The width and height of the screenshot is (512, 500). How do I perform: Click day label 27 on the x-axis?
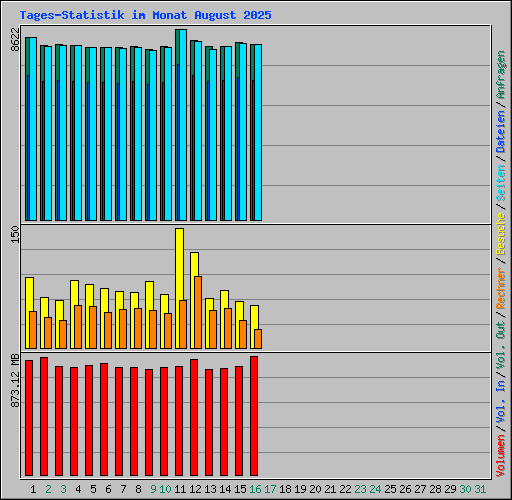click(x=420, y=489)
